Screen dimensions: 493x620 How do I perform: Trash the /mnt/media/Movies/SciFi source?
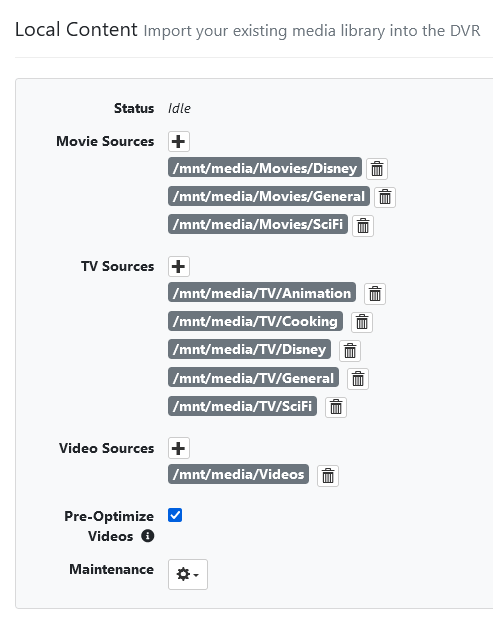[x=363, y=226]
